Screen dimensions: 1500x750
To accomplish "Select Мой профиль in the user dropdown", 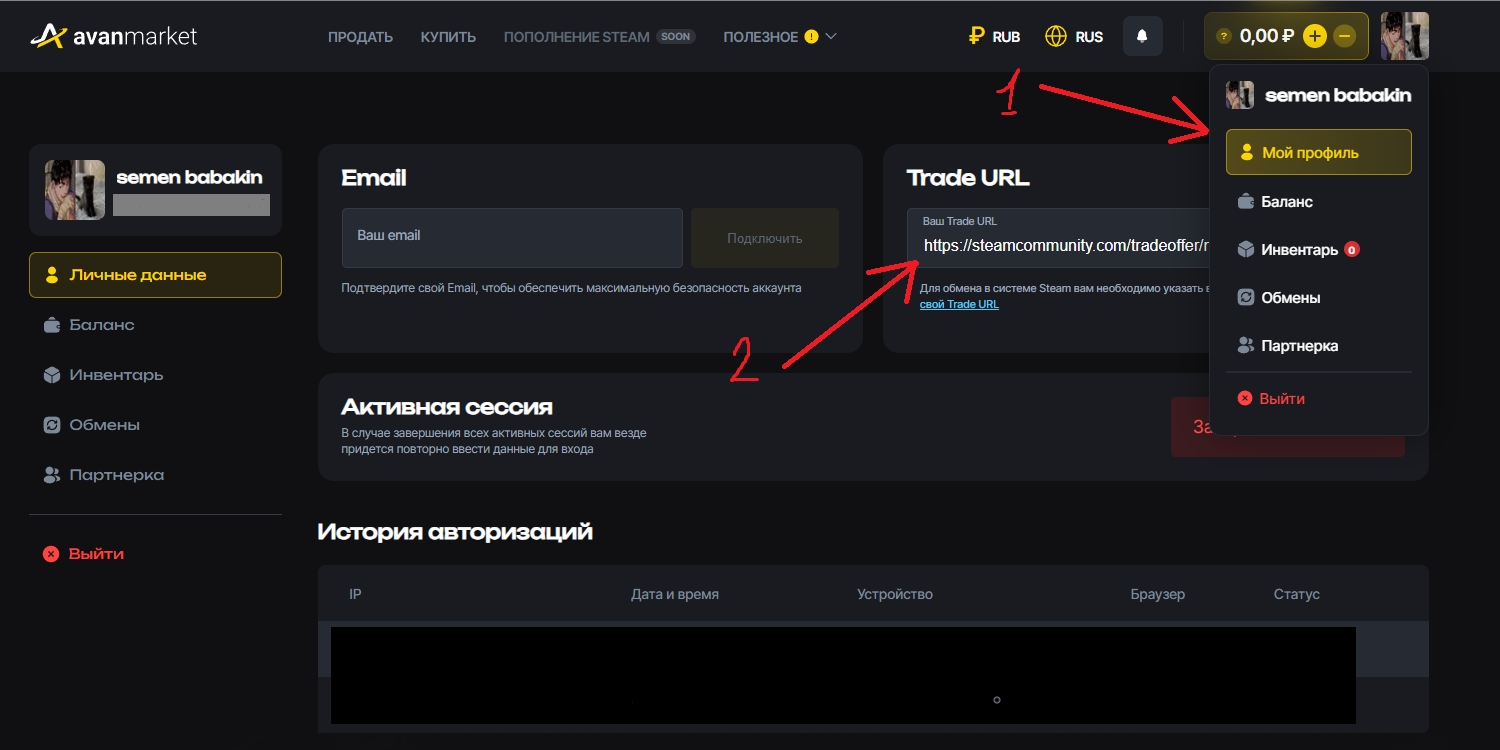I will pyautogui.click(x=1318, y=153).
